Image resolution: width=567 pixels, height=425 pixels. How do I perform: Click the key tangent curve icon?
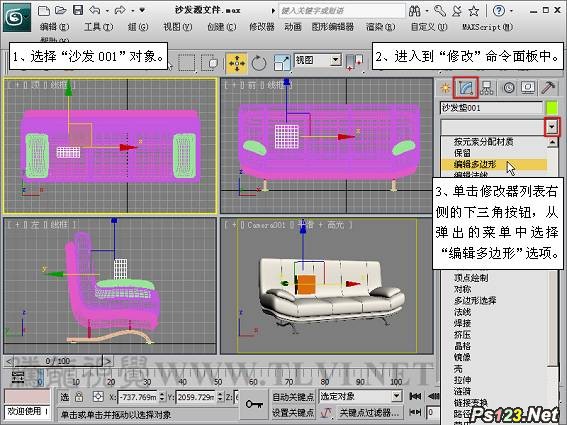coord(326,412)
